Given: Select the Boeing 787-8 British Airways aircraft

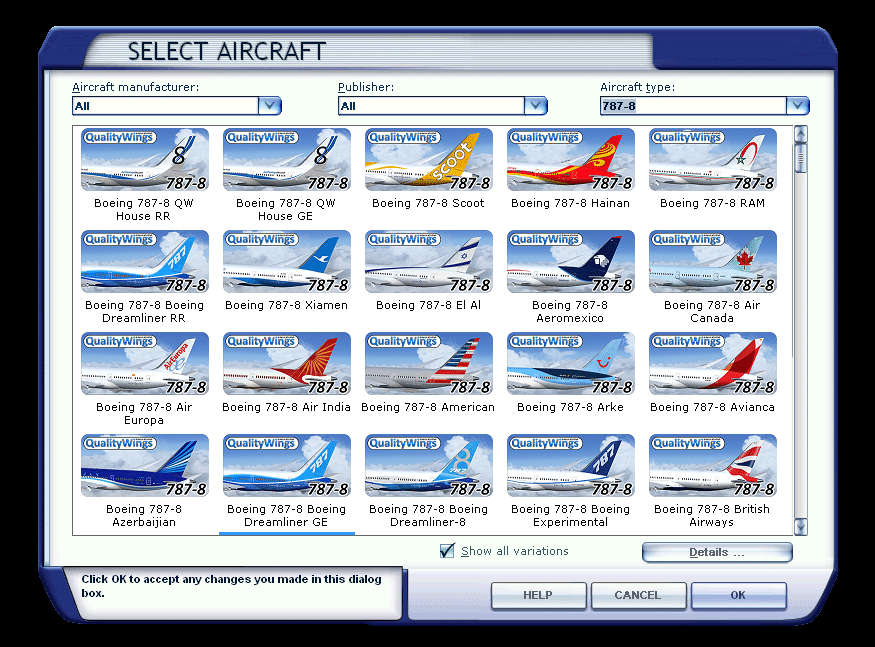Looking at the screenshot, I should pos(712,466).
